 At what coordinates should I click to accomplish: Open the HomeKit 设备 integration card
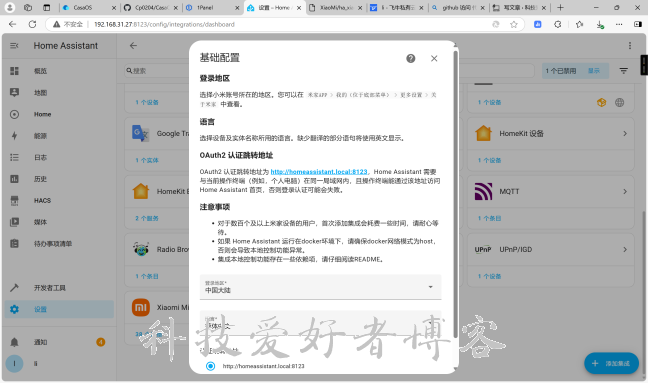[551, 133]
